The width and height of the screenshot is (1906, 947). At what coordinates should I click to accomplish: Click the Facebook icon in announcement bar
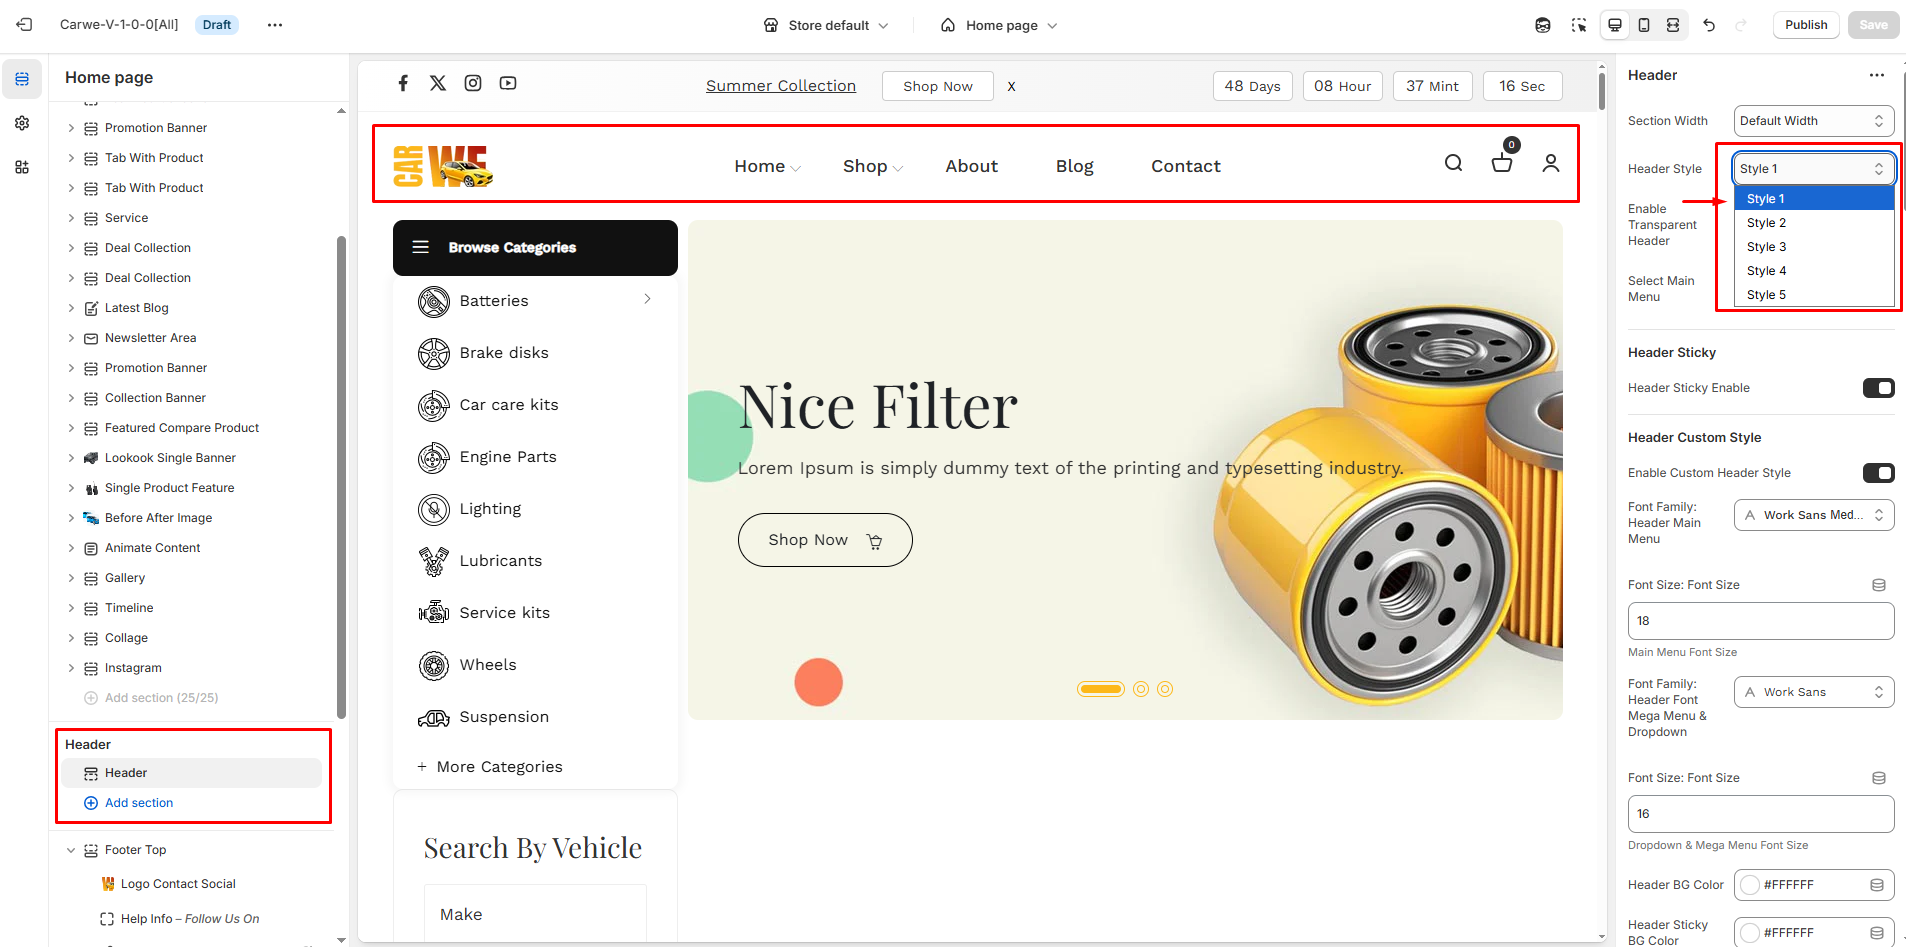(403, 83)
